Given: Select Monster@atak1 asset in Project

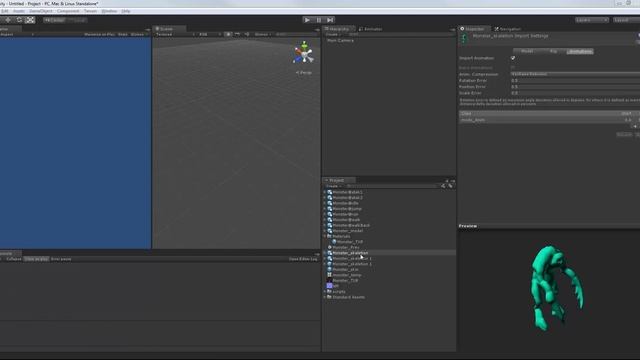Looking at the screenshot, I should [347, 192].
